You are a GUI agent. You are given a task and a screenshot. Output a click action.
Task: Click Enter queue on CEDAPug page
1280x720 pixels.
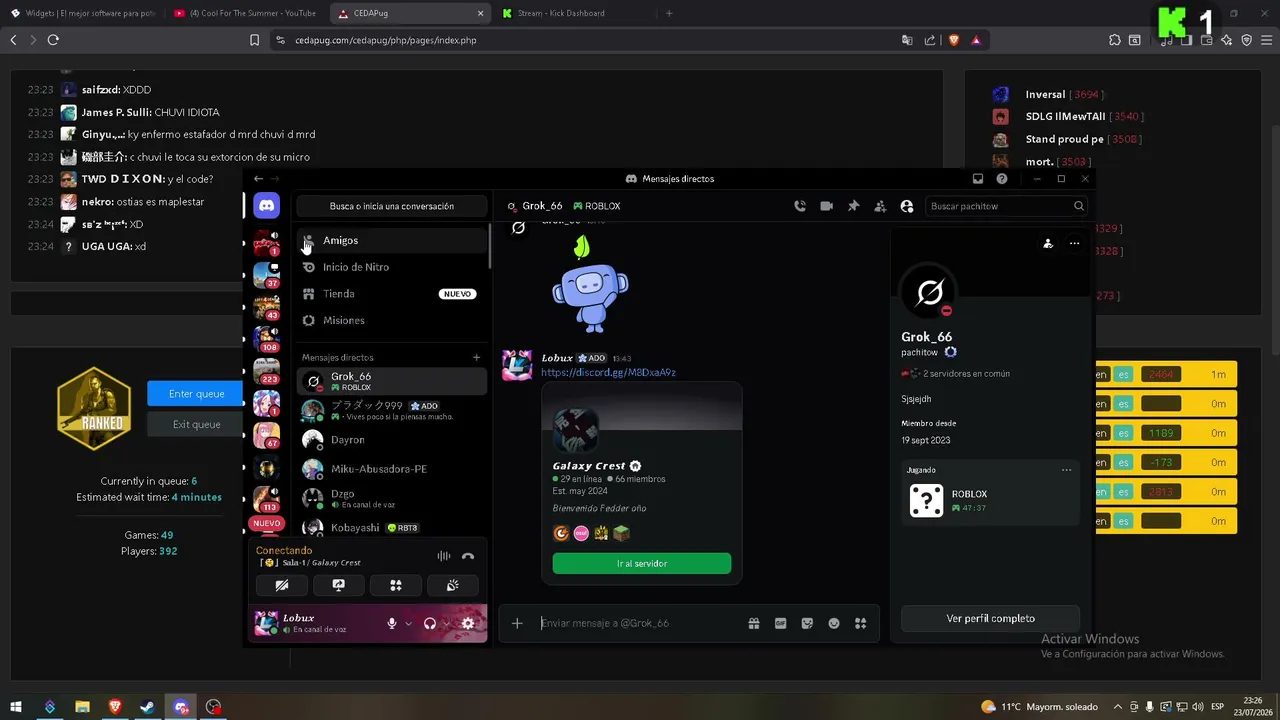pyautogui.click(x=196, y=394)
